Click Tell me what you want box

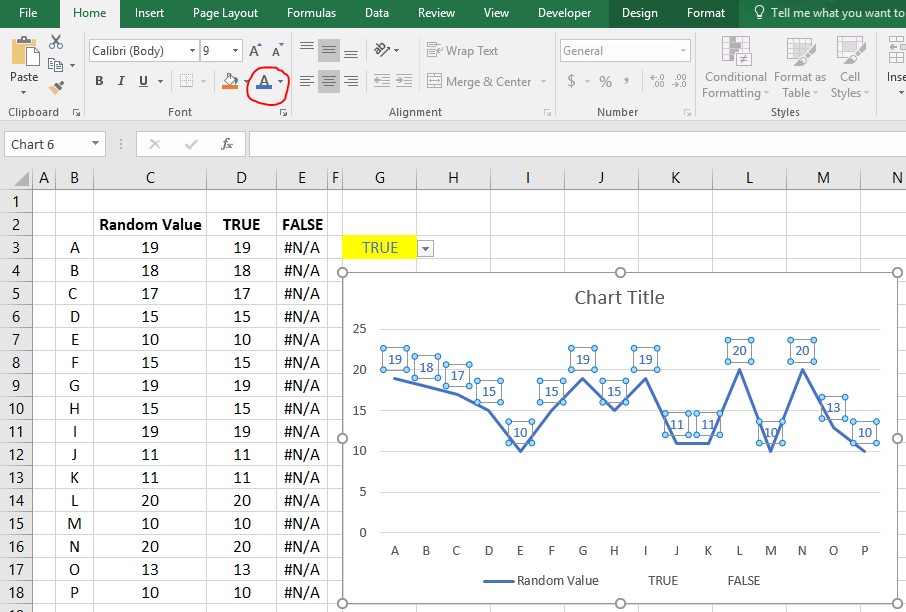coord(830,13)
